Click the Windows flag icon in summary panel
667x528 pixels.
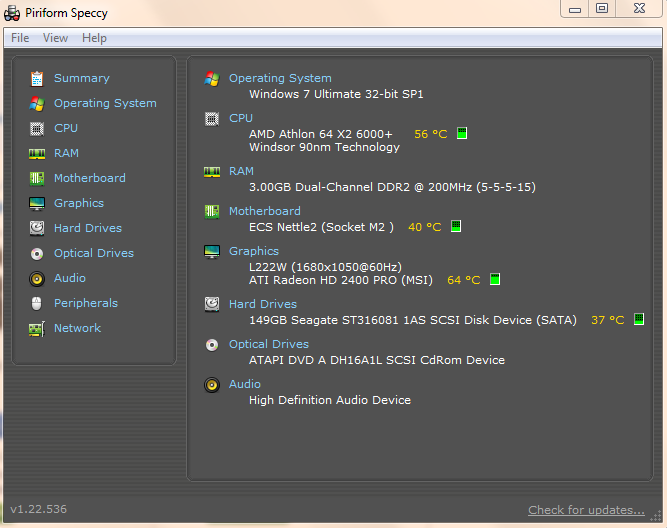[x=212, y=79]
